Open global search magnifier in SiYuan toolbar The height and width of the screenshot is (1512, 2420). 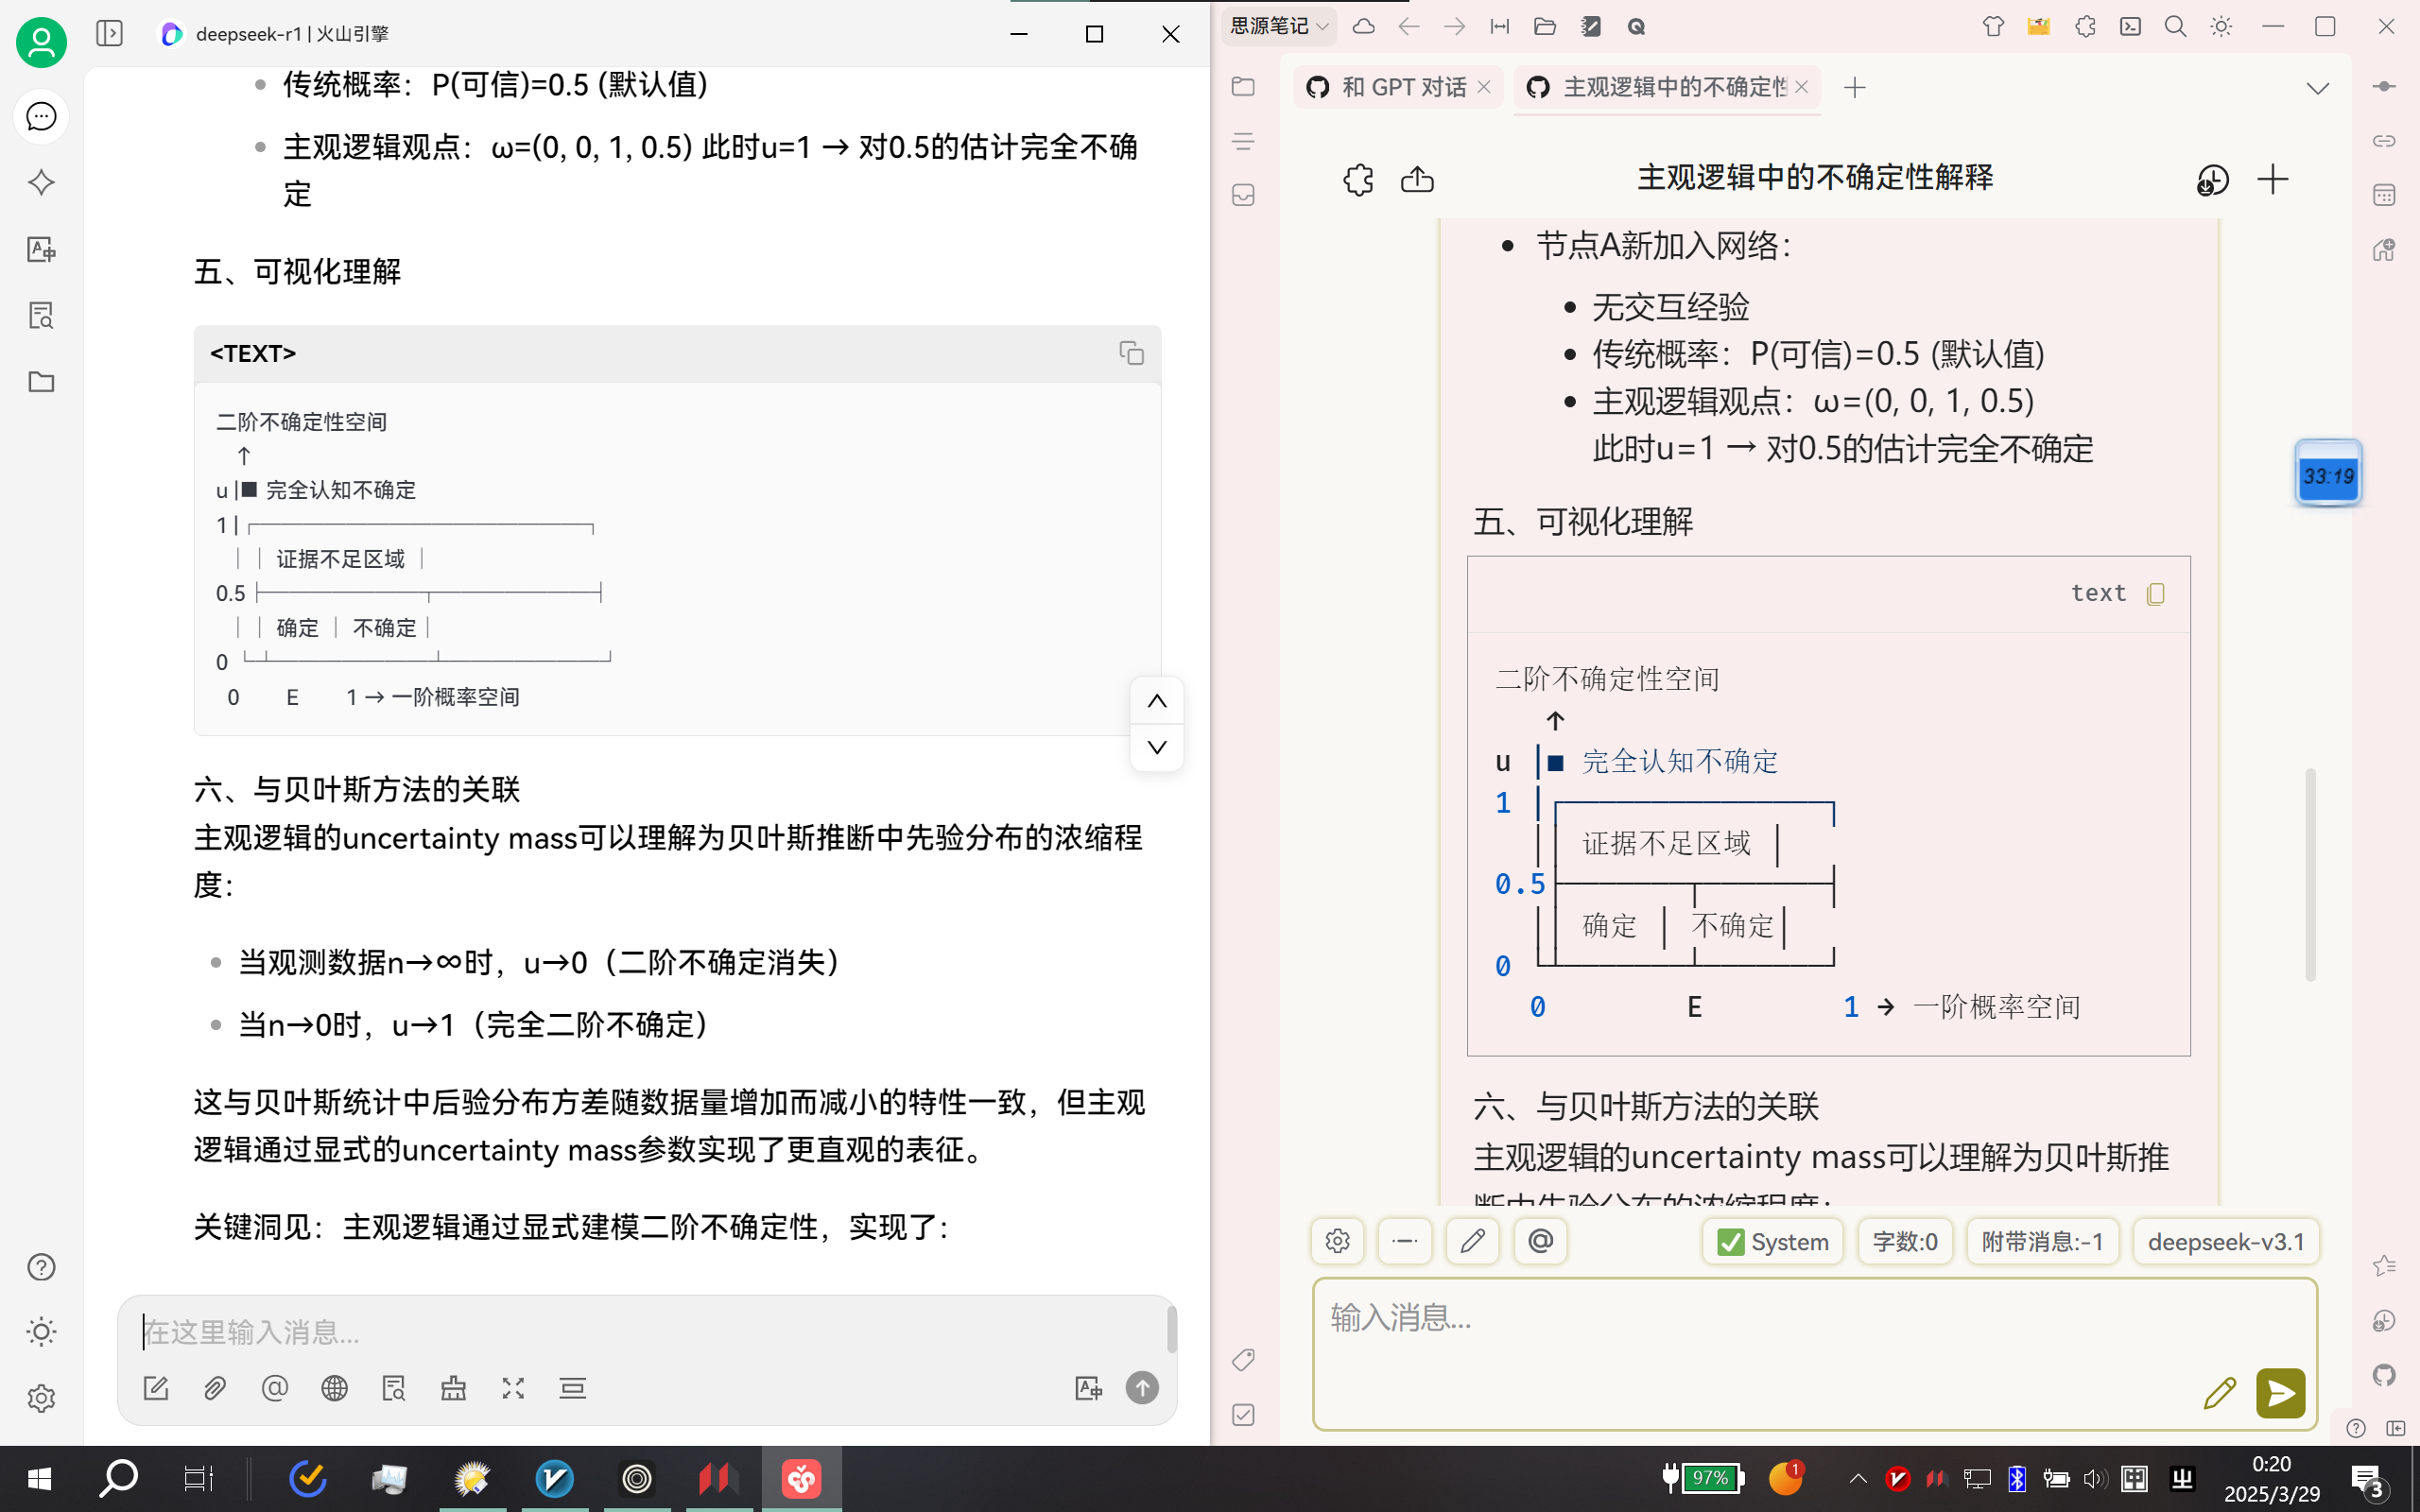2175,27
